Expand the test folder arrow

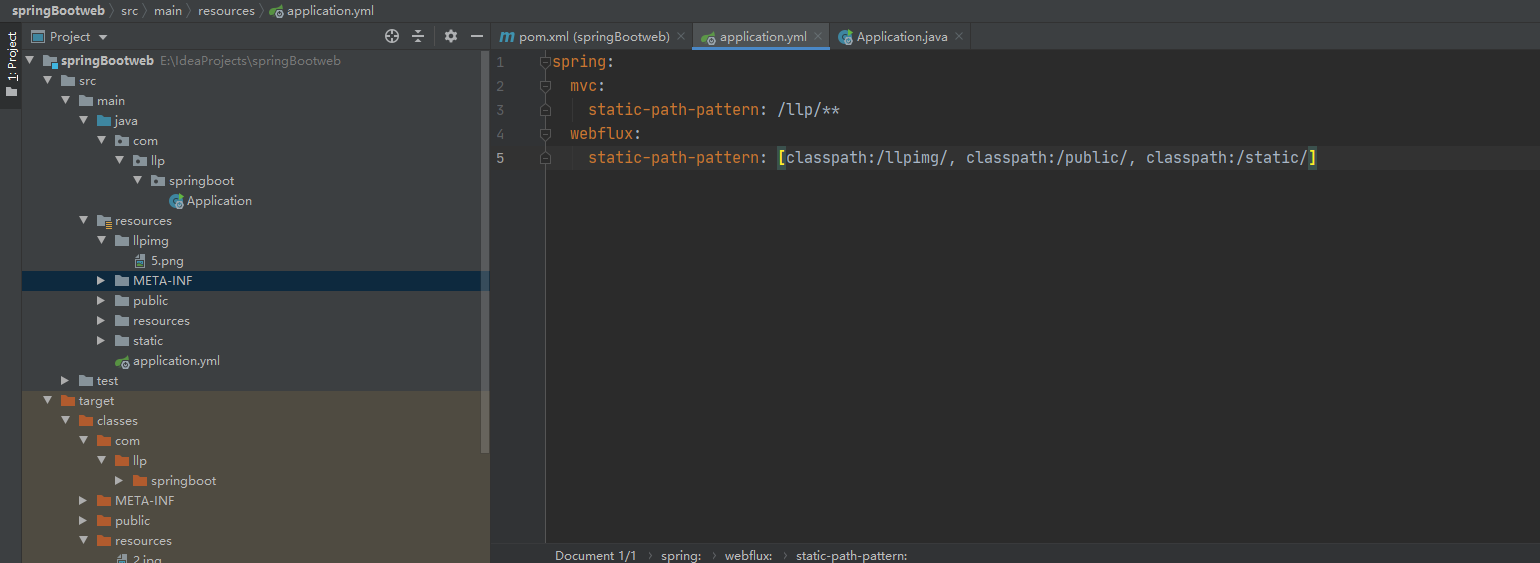click(x=66, y=381)
